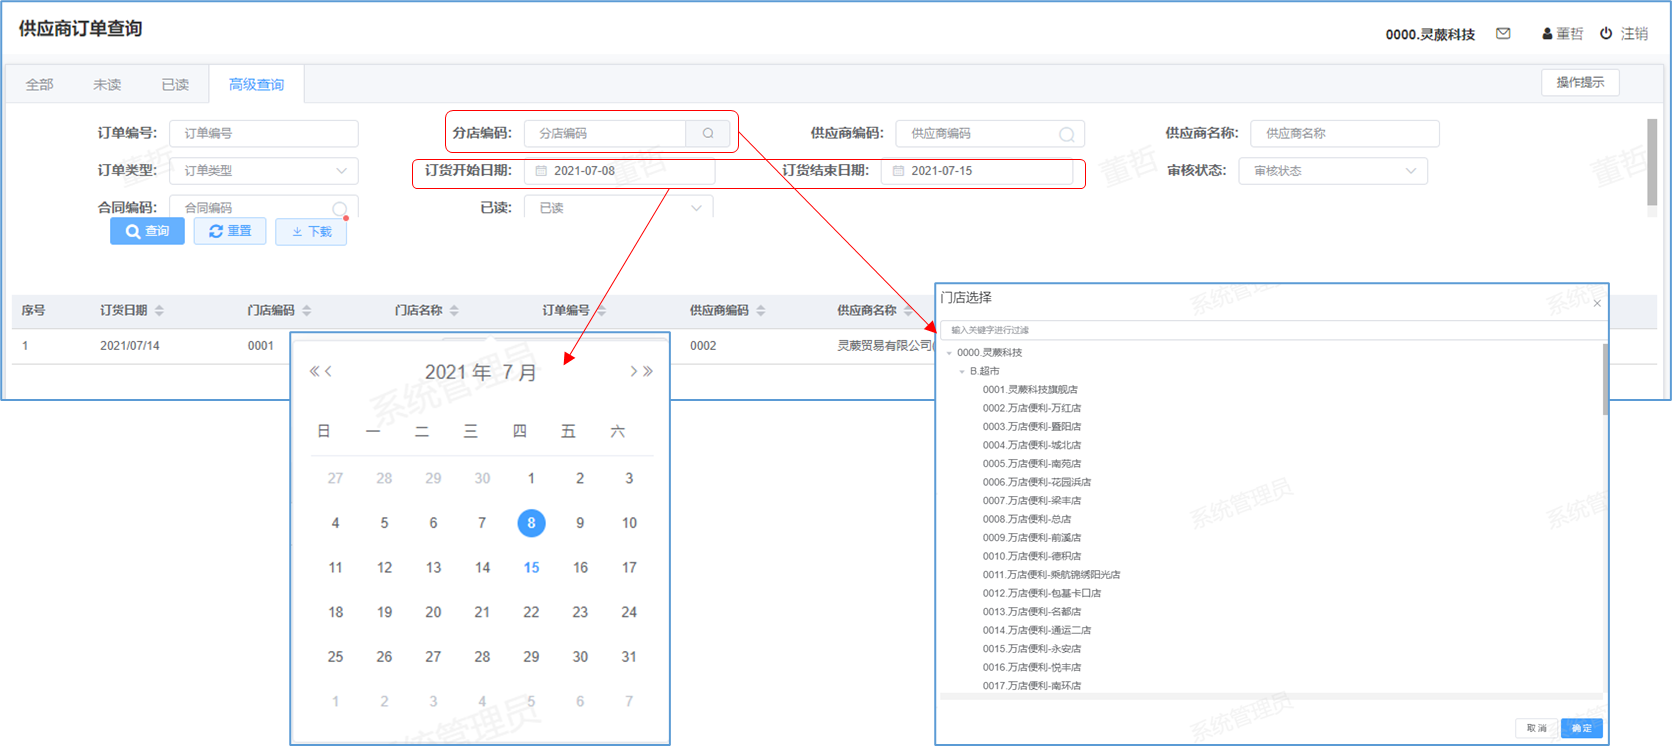Screen dimensions: 1672x746
Task: Click the mail envelope icon in header
Action: [1503, 34]
